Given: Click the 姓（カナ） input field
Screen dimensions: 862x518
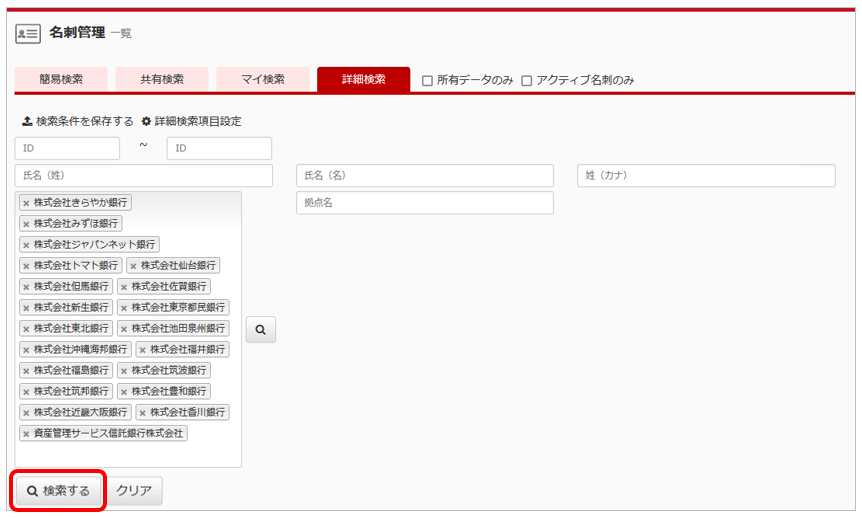Looking at the screenshot, I should pos(706,175).
